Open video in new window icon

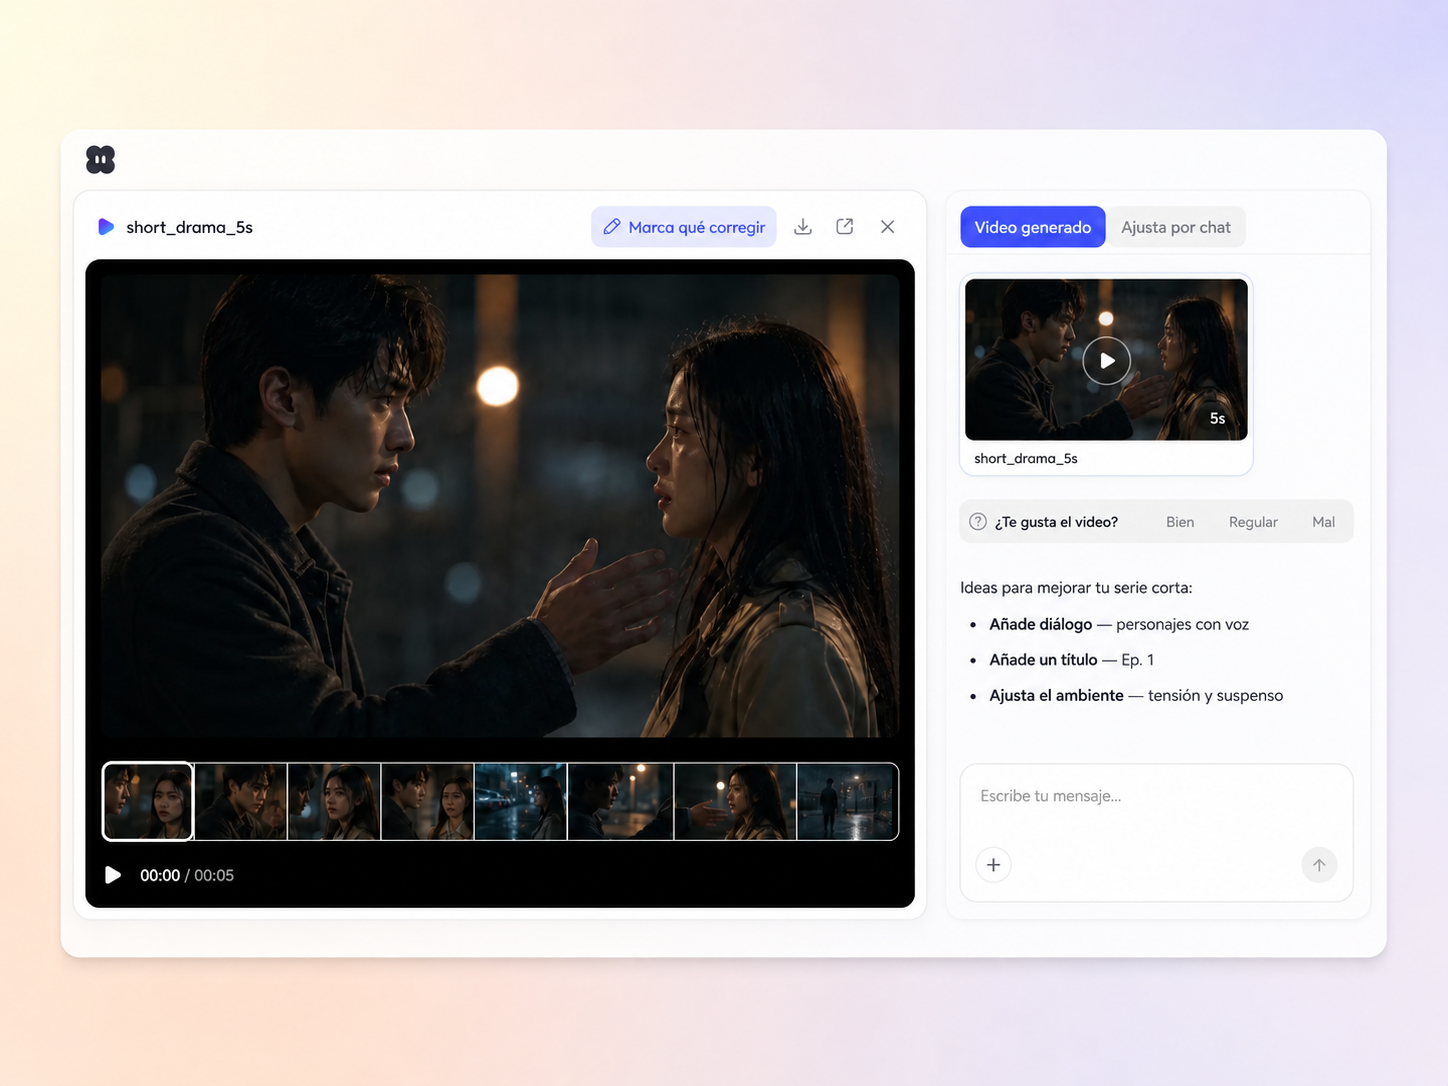(845, 227)
